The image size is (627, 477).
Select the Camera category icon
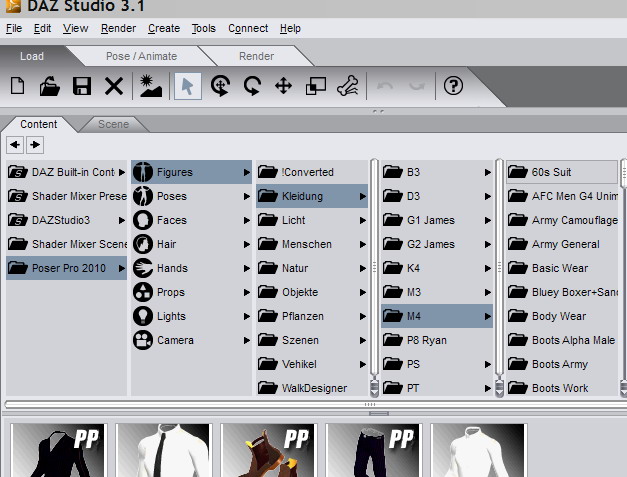(x=143, y=340)
